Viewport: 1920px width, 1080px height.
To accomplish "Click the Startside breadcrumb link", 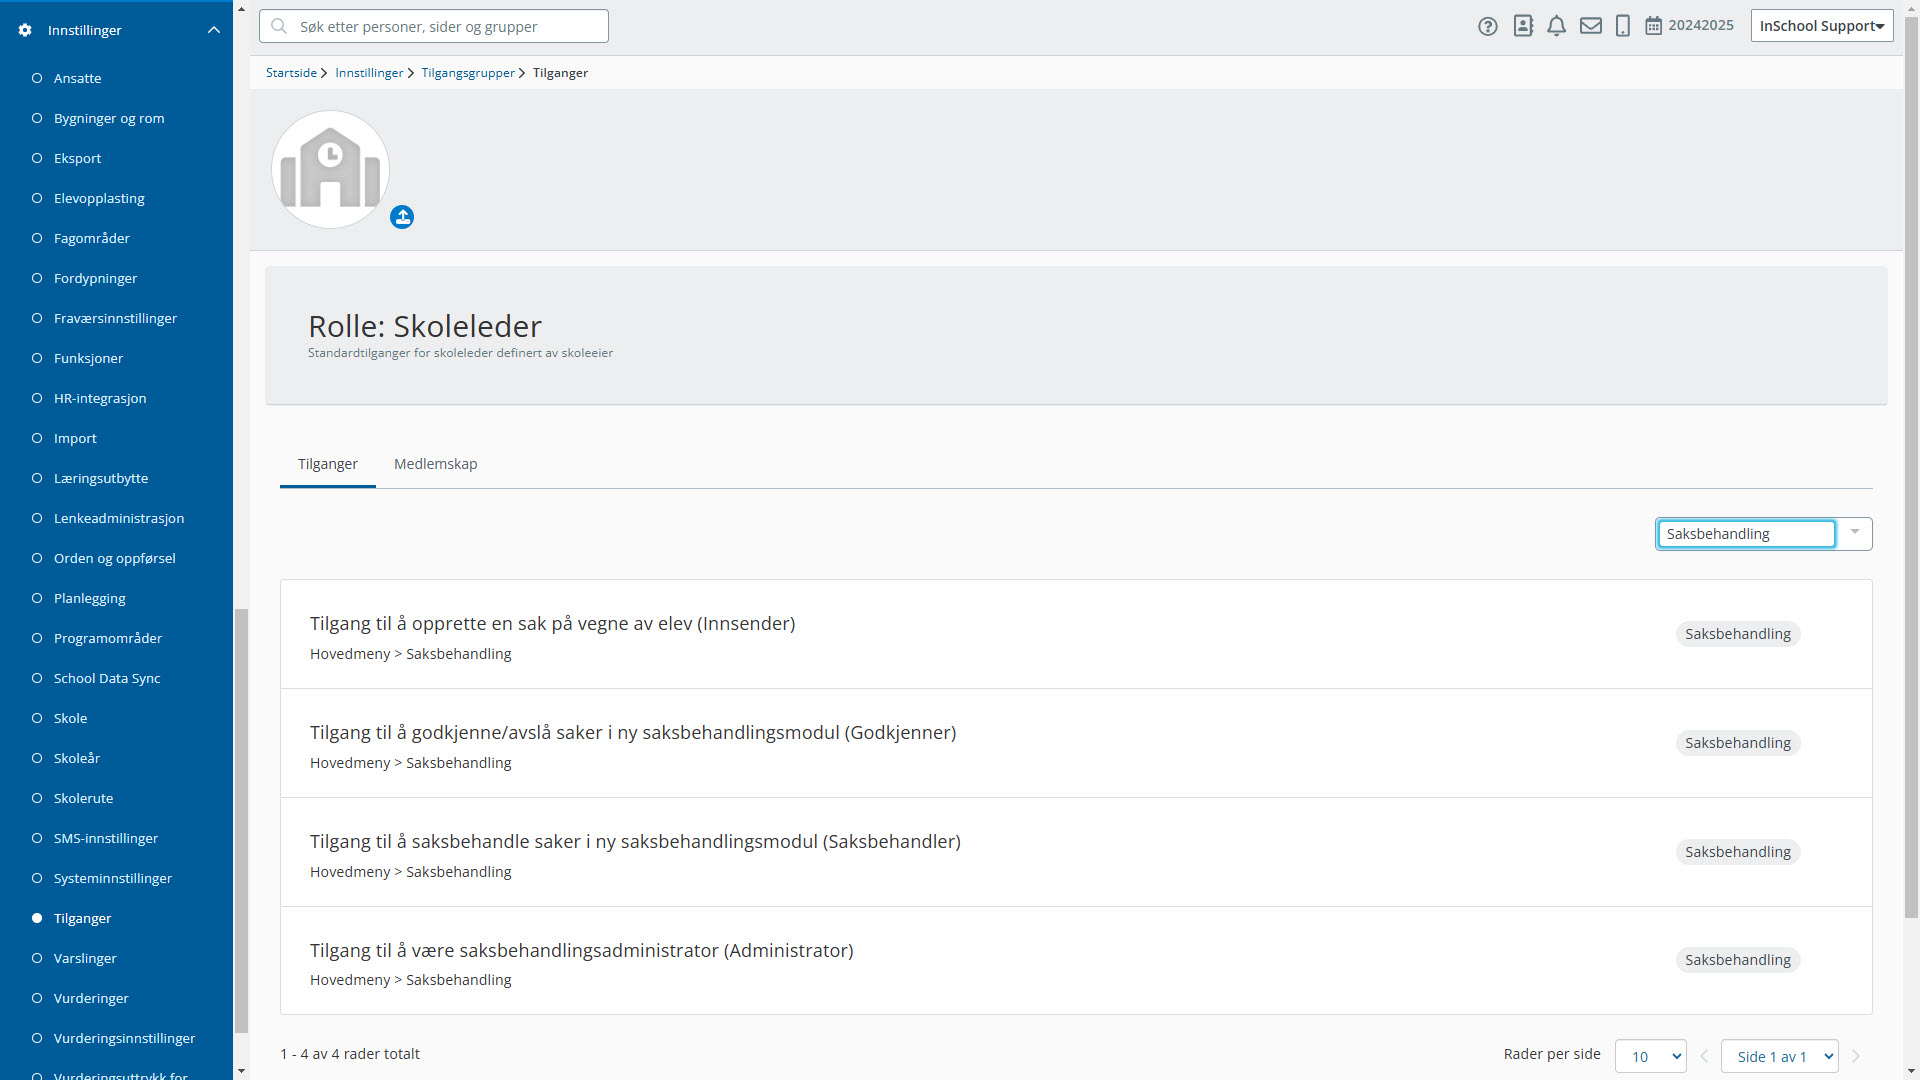I will [291, 73].
